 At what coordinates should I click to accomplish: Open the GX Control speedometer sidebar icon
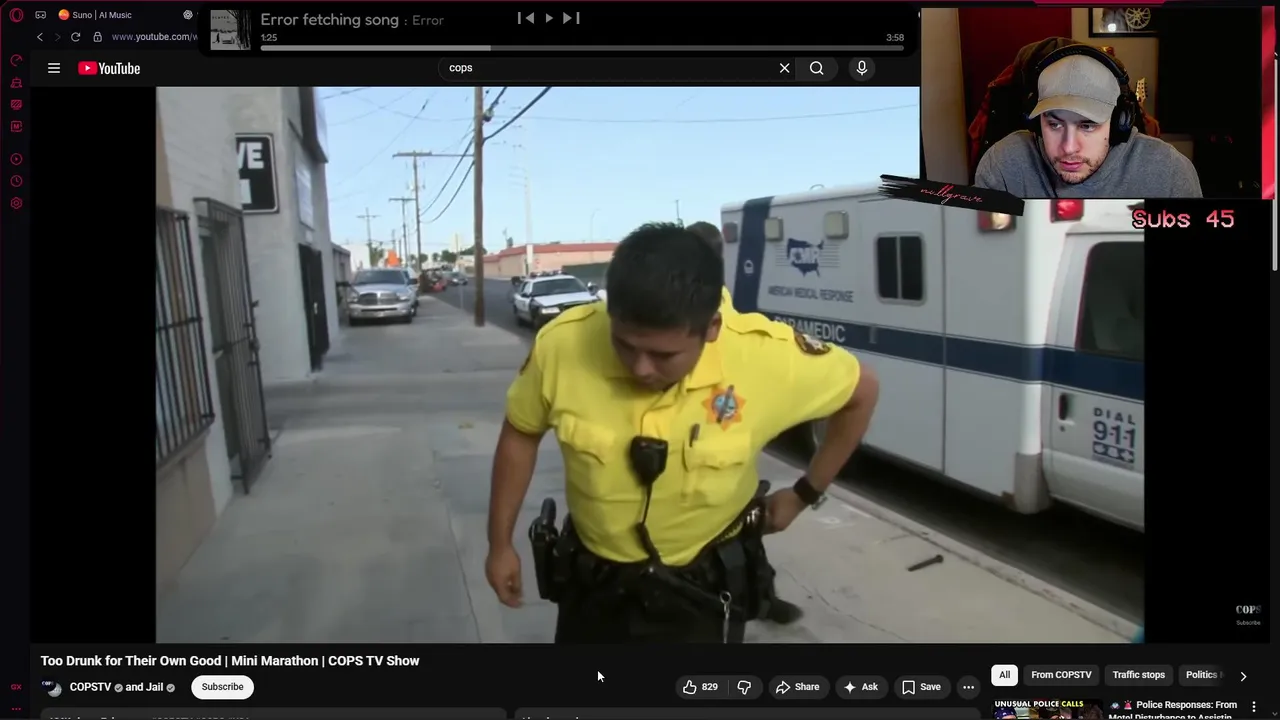coord(16,60)
